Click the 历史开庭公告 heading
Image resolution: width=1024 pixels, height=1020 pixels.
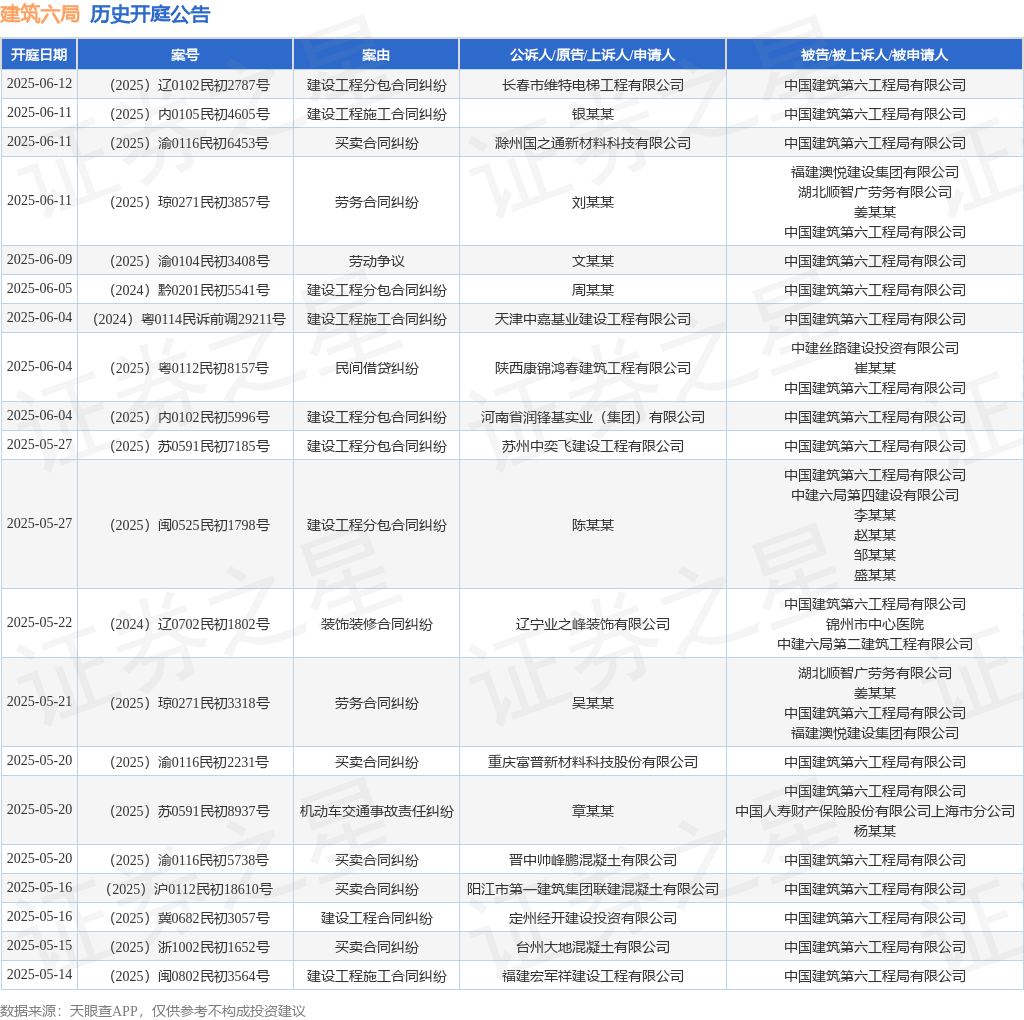[150, 14]
